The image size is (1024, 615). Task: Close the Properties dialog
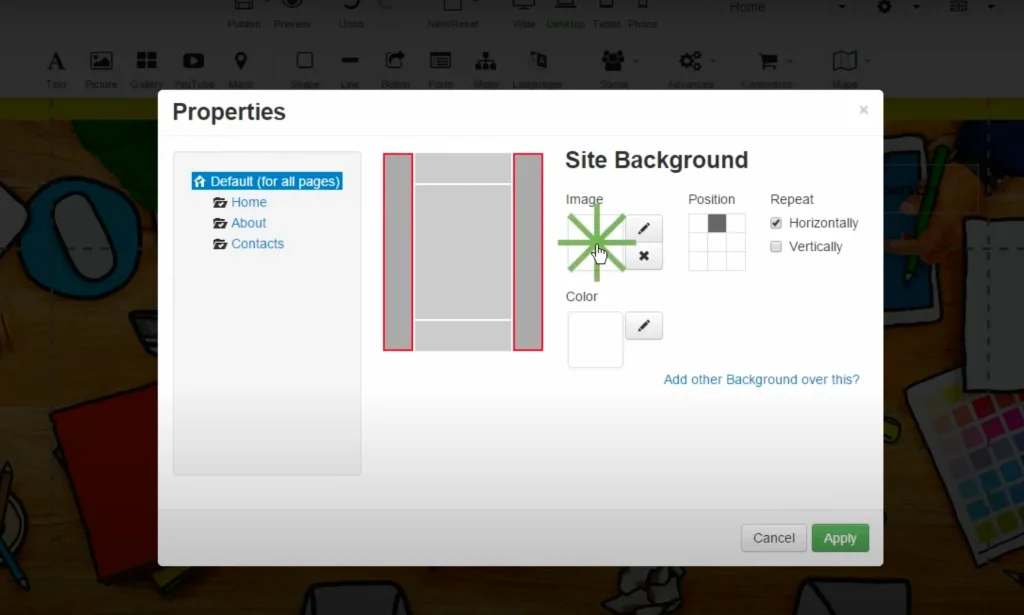pyautogui.click(x=863, y=110)
